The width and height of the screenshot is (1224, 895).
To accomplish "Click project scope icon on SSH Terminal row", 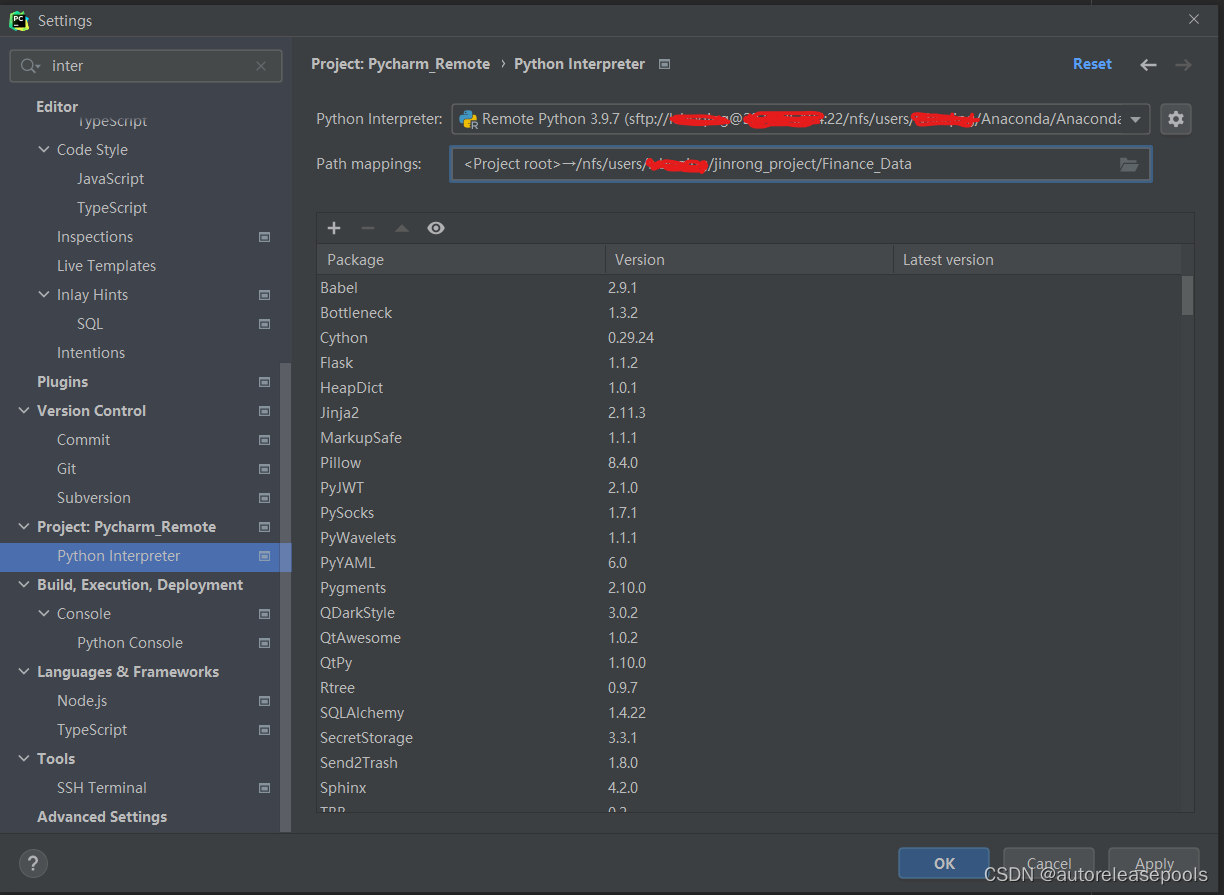I will coord(265,788).
